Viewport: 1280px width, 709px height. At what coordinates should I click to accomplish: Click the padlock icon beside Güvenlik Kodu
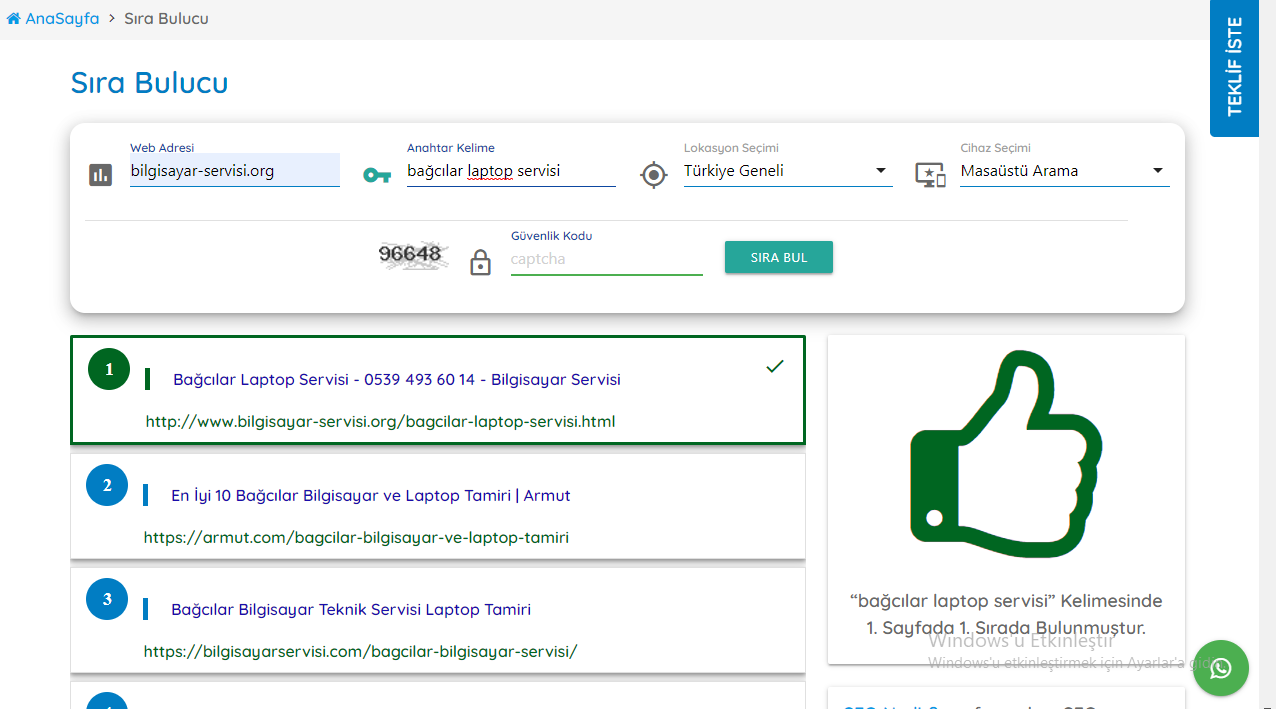click(481, 263)
